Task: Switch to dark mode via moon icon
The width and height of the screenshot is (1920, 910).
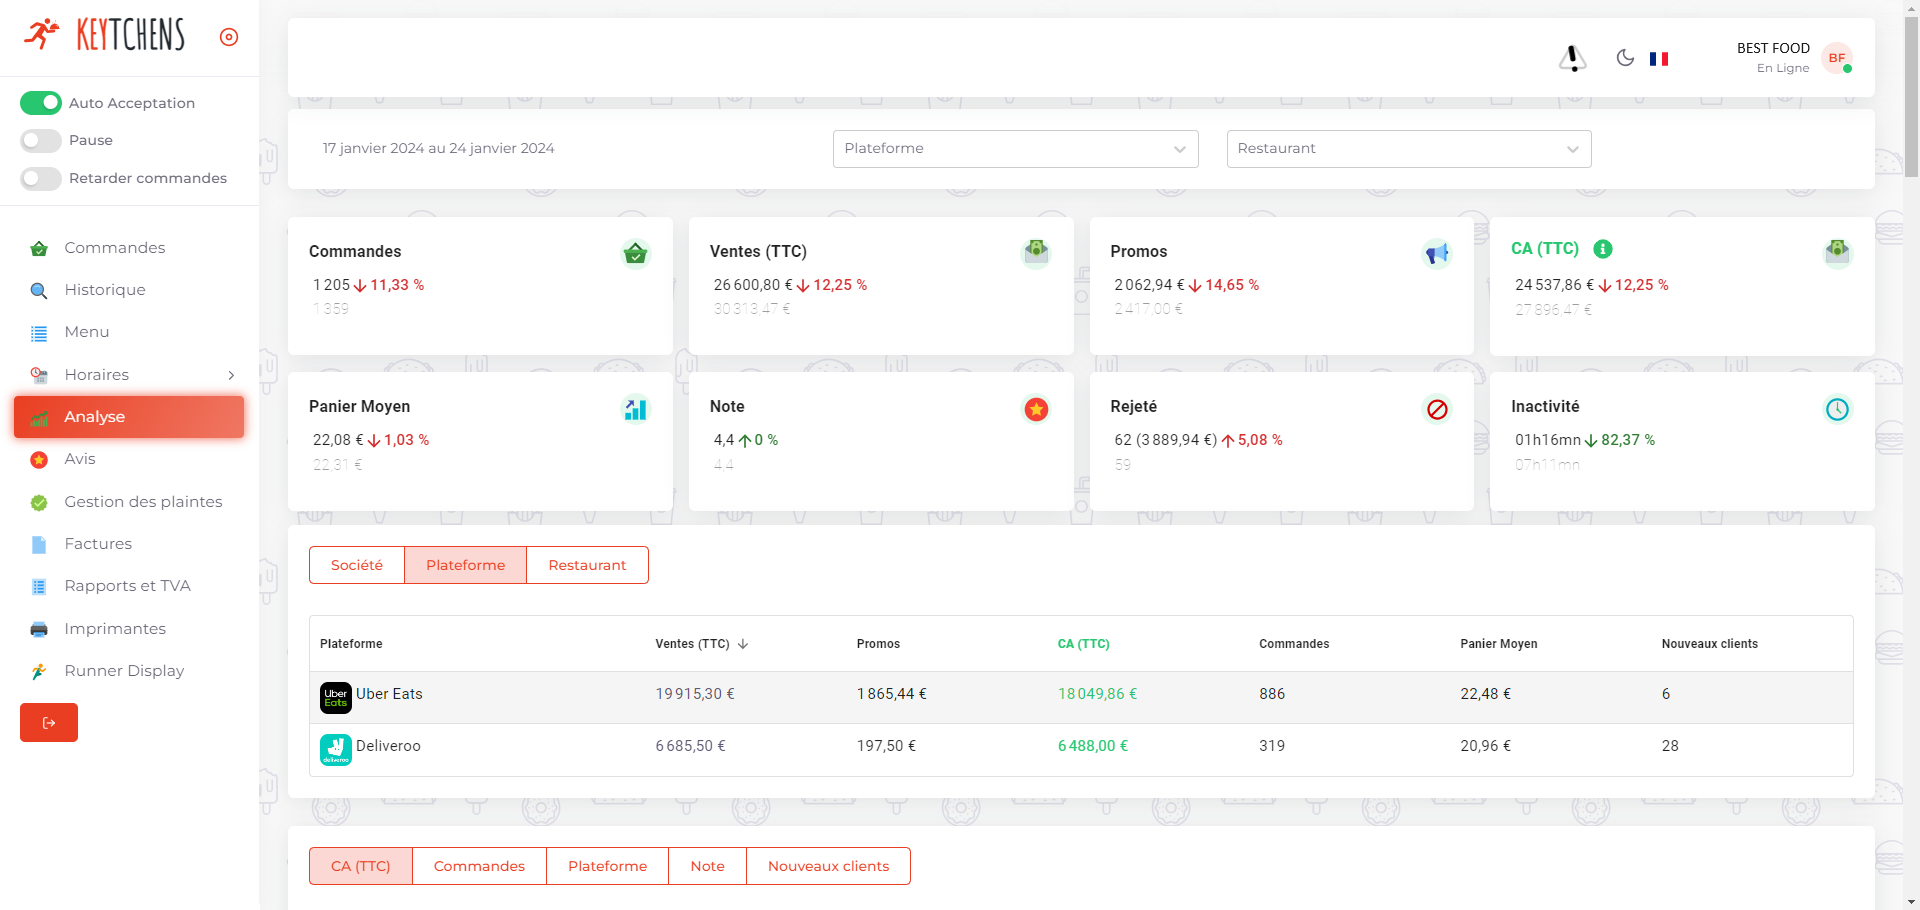Action: pyautogui.click(x=1625, y=58)
